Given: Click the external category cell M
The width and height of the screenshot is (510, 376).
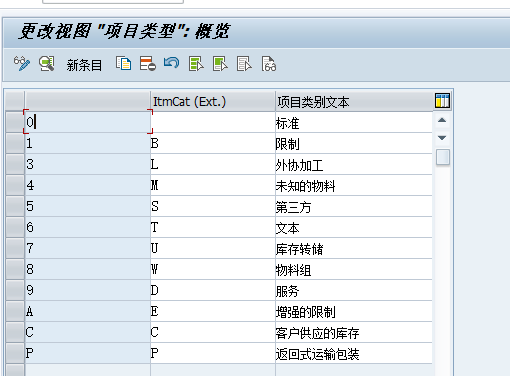Looking at the screenshot, I should coord(213,185).
